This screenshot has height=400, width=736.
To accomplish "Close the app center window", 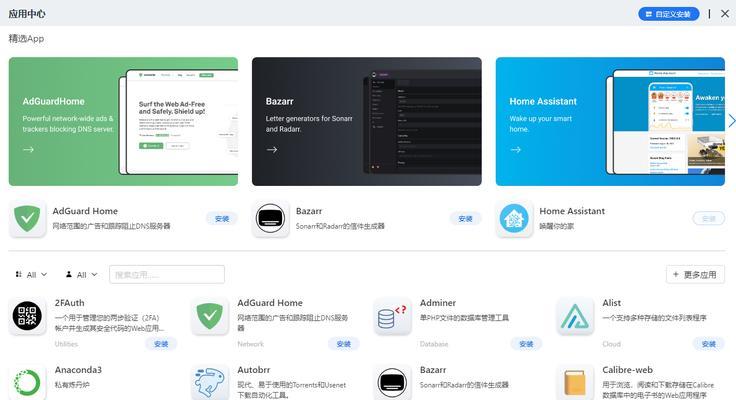I will point(725,14).
